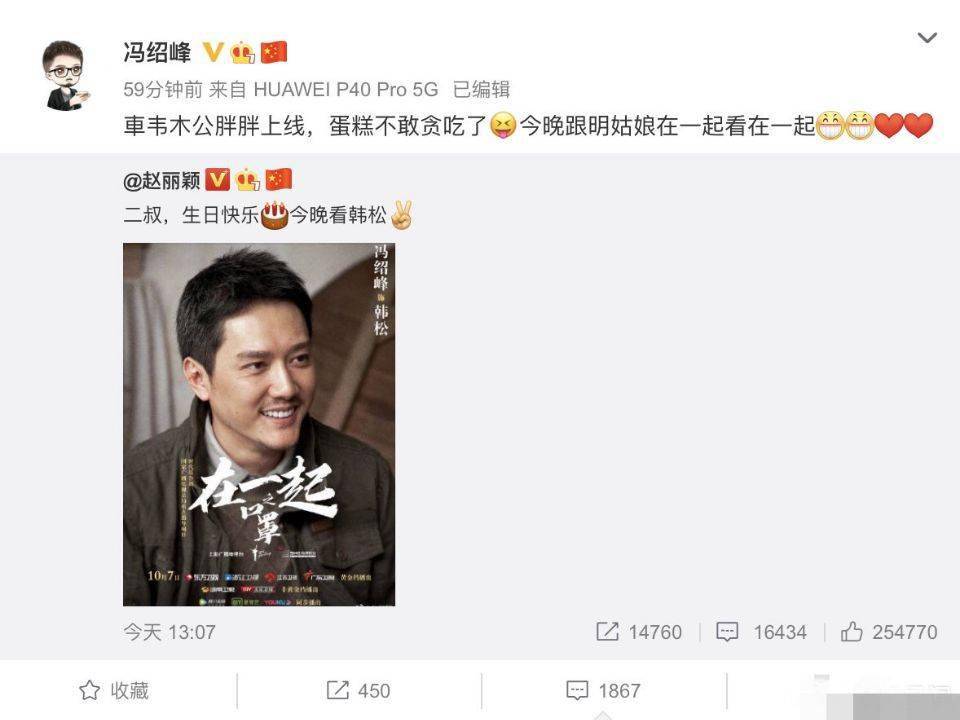Open the original post comments 16434

pyautogui.click(x=761, y=632)
